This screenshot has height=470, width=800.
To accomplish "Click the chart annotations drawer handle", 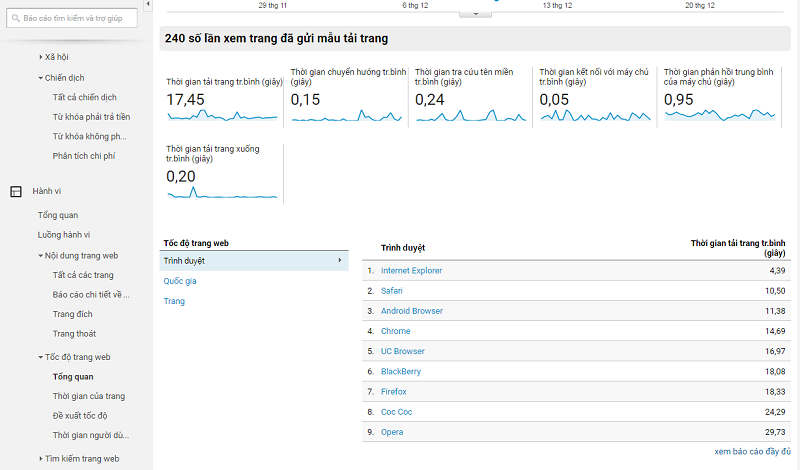I will [x=475, y=14].
